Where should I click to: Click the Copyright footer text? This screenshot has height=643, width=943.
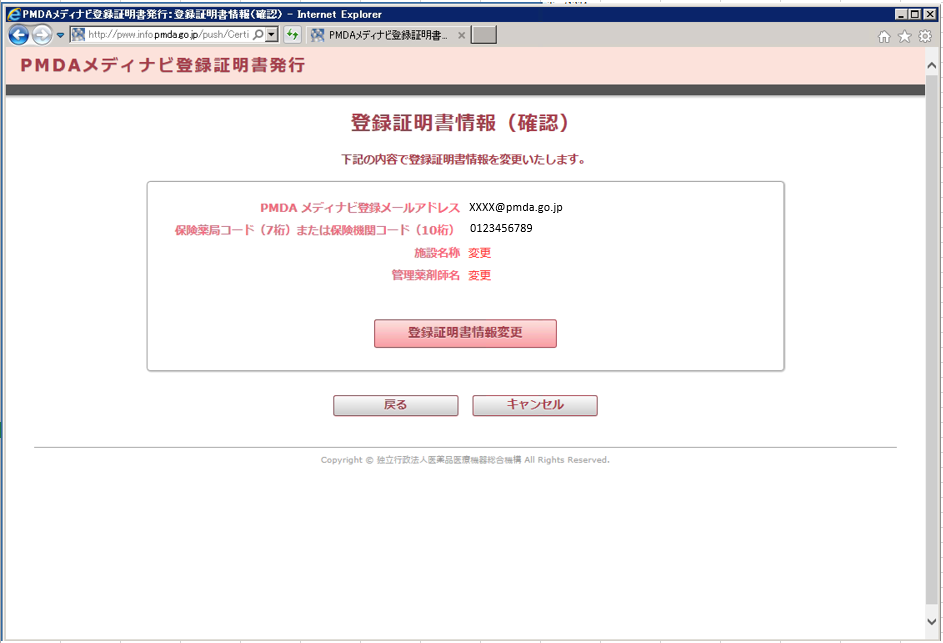coord(465,460)
